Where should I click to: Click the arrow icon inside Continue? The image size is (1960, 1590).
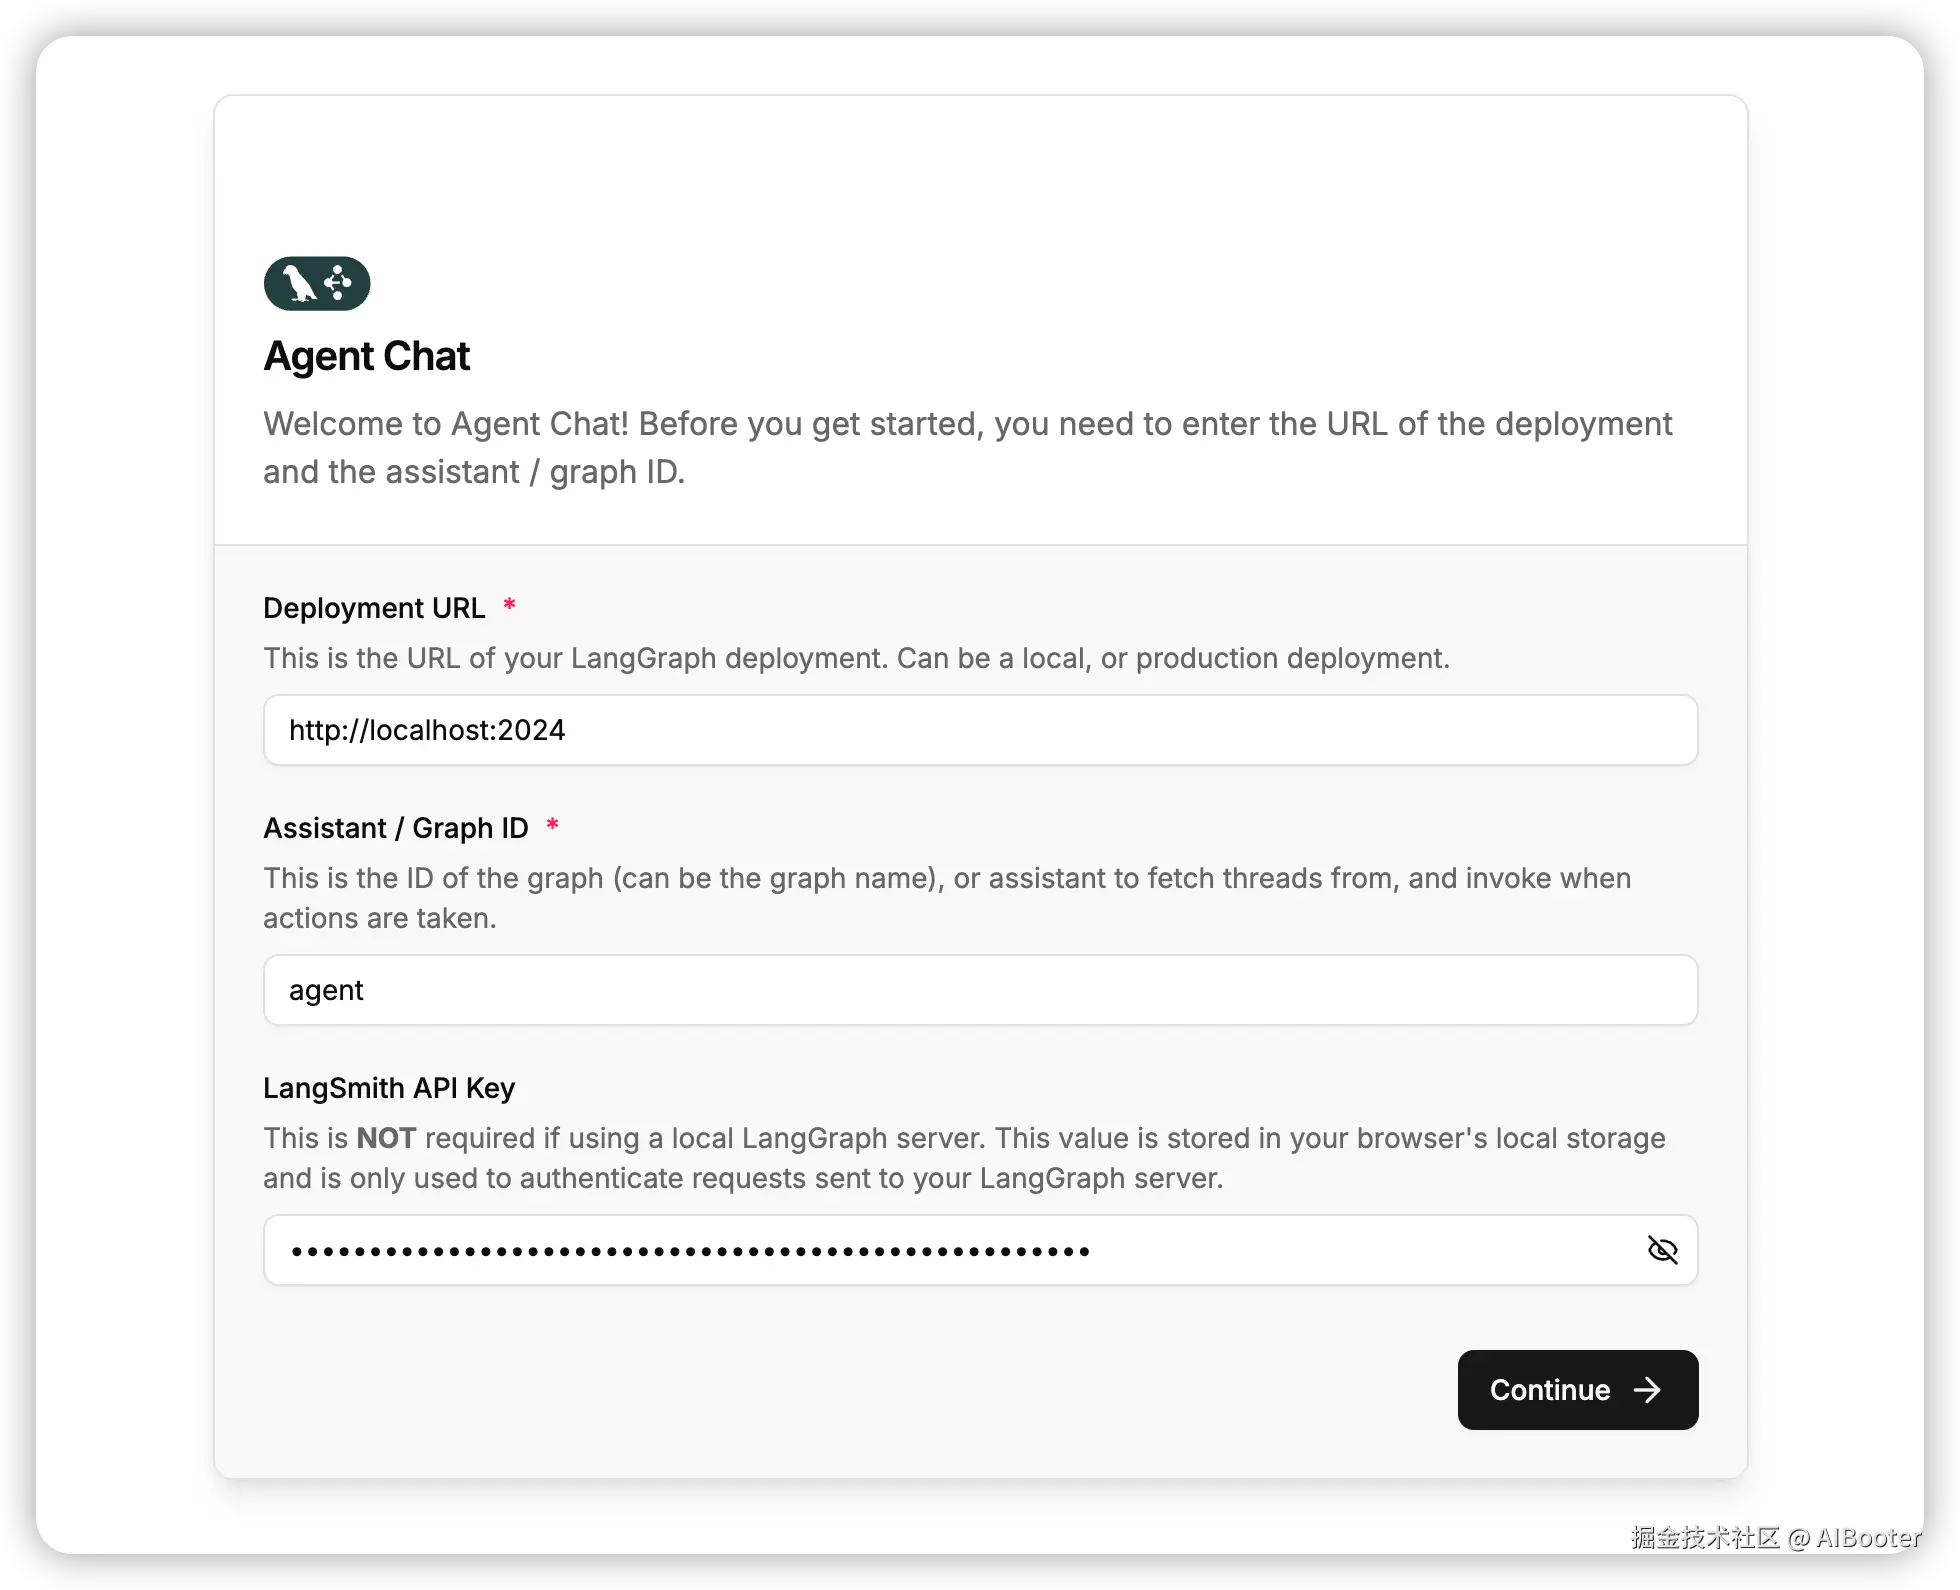click(1647, 1390)
